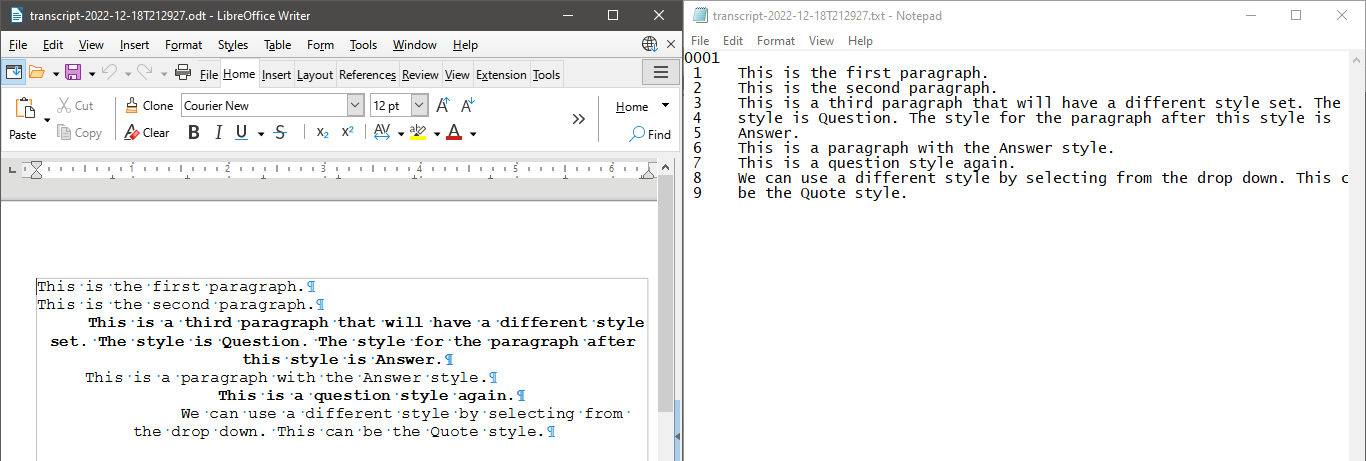
Task: Open the font name dropdown
Action: 355,105
